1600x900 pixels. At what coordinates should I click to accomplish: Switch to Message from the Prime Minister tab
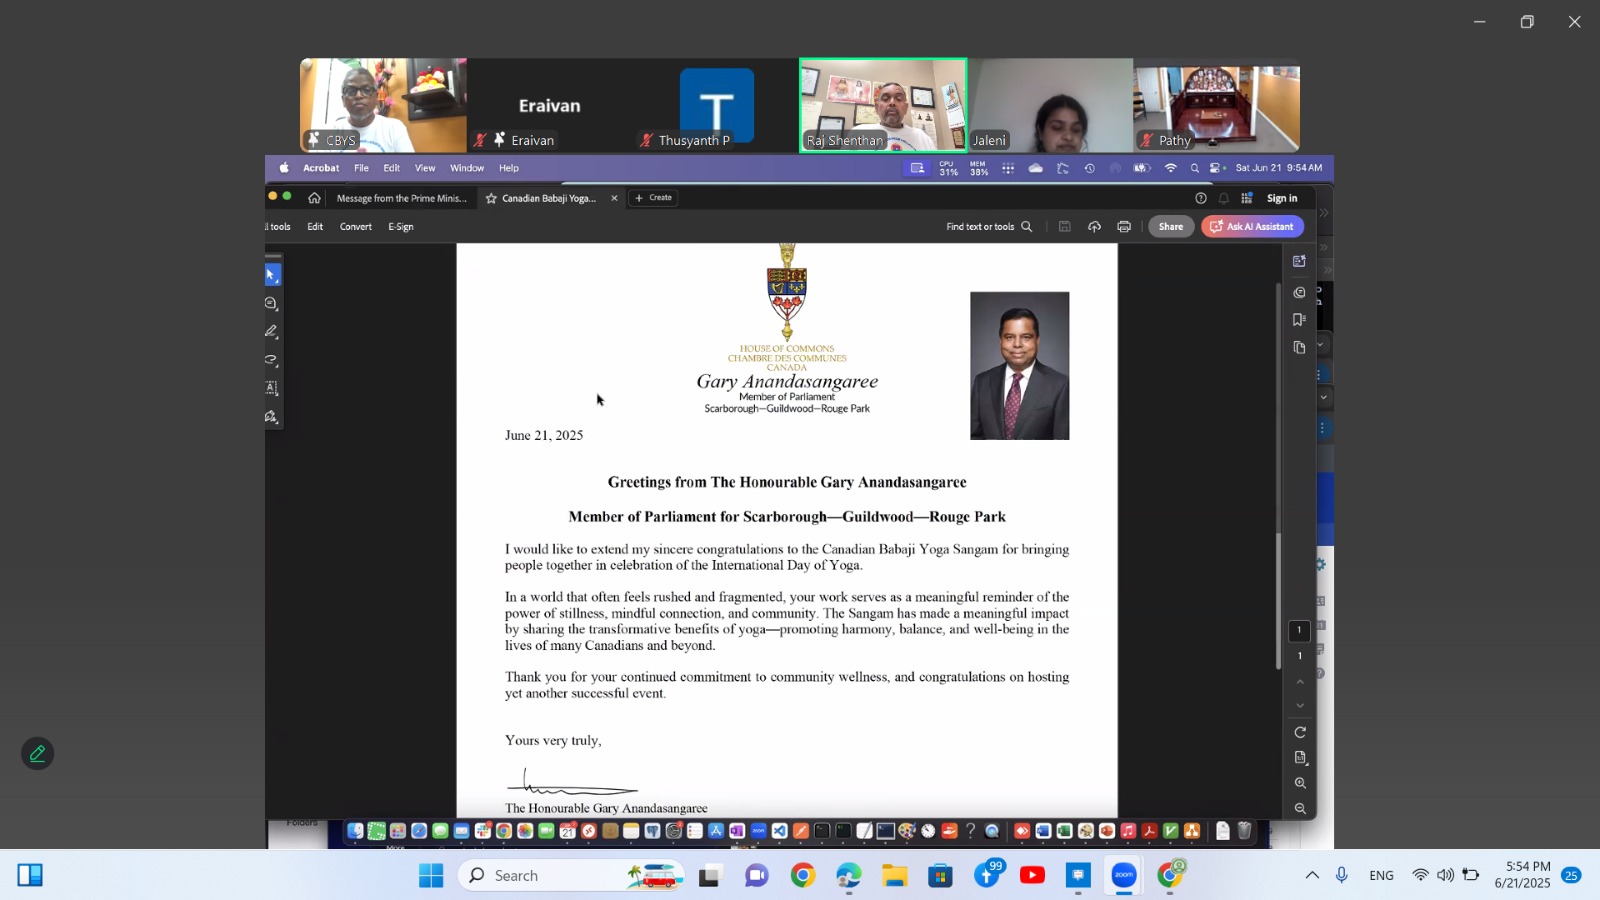[401, 199]
